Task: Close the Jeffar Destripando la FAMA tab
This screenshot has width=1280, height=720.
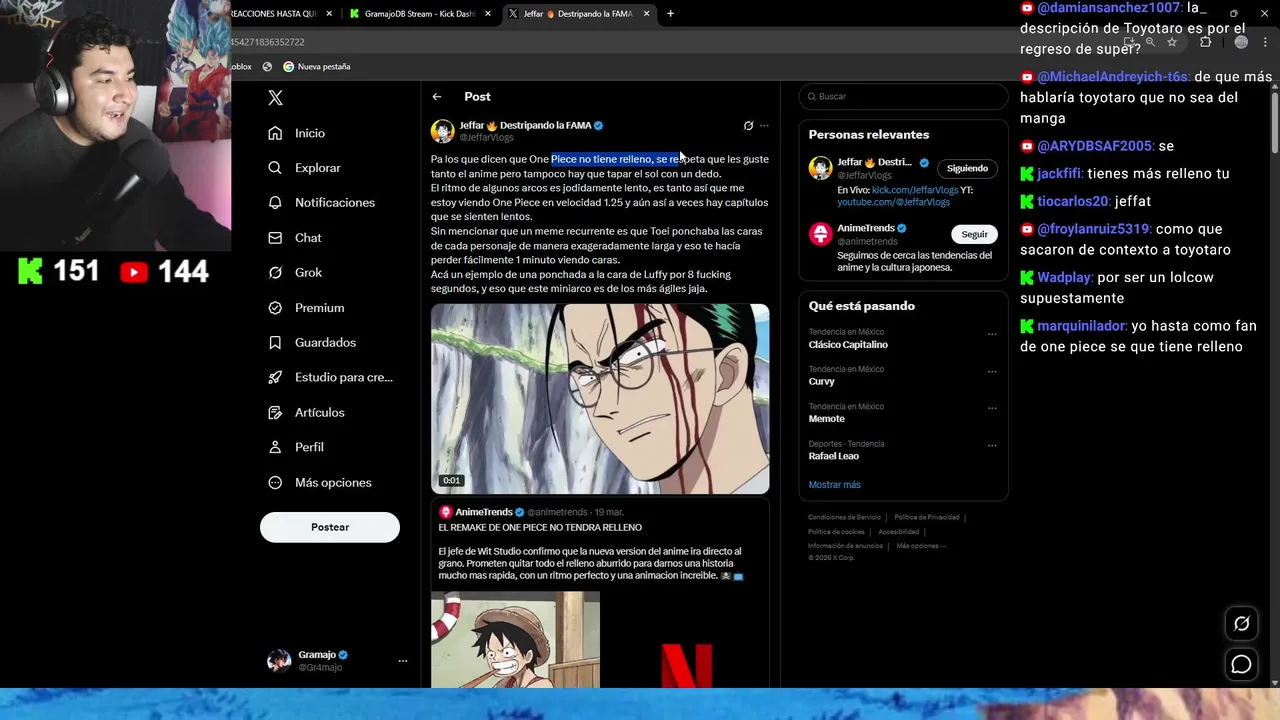Action: coord(647,14)
